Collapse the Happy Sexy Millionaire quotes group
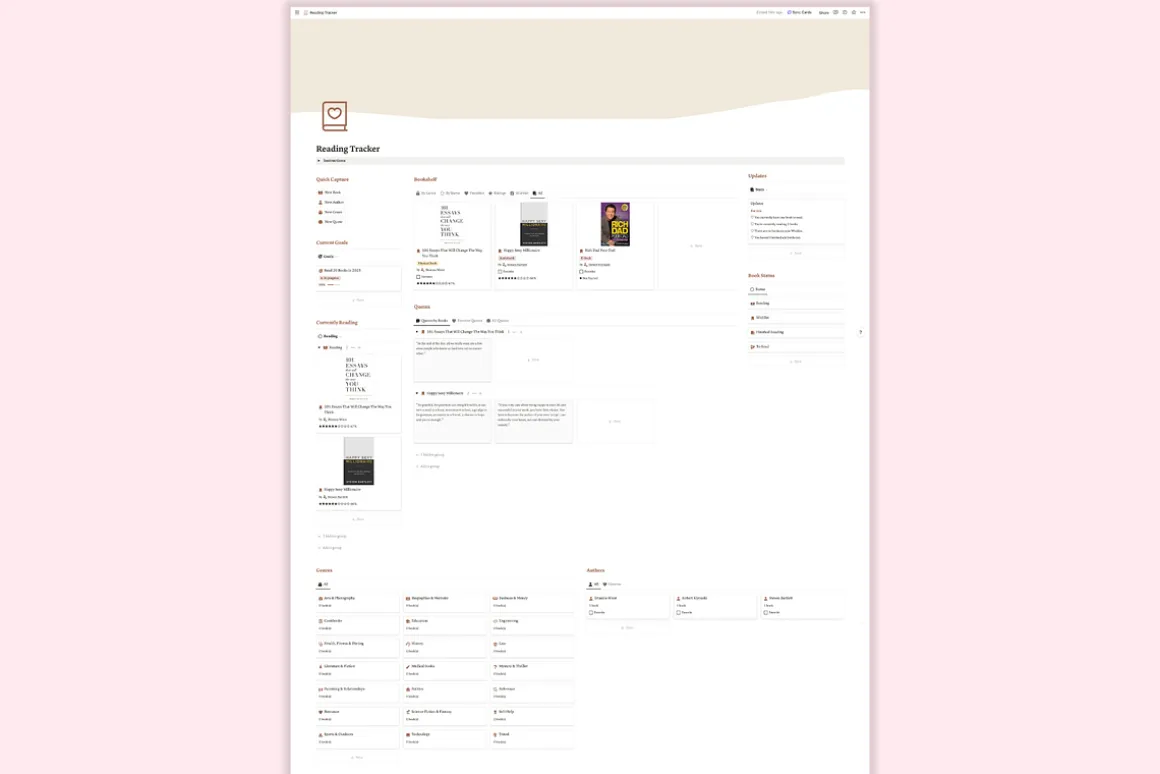 [x=417, y=393]
